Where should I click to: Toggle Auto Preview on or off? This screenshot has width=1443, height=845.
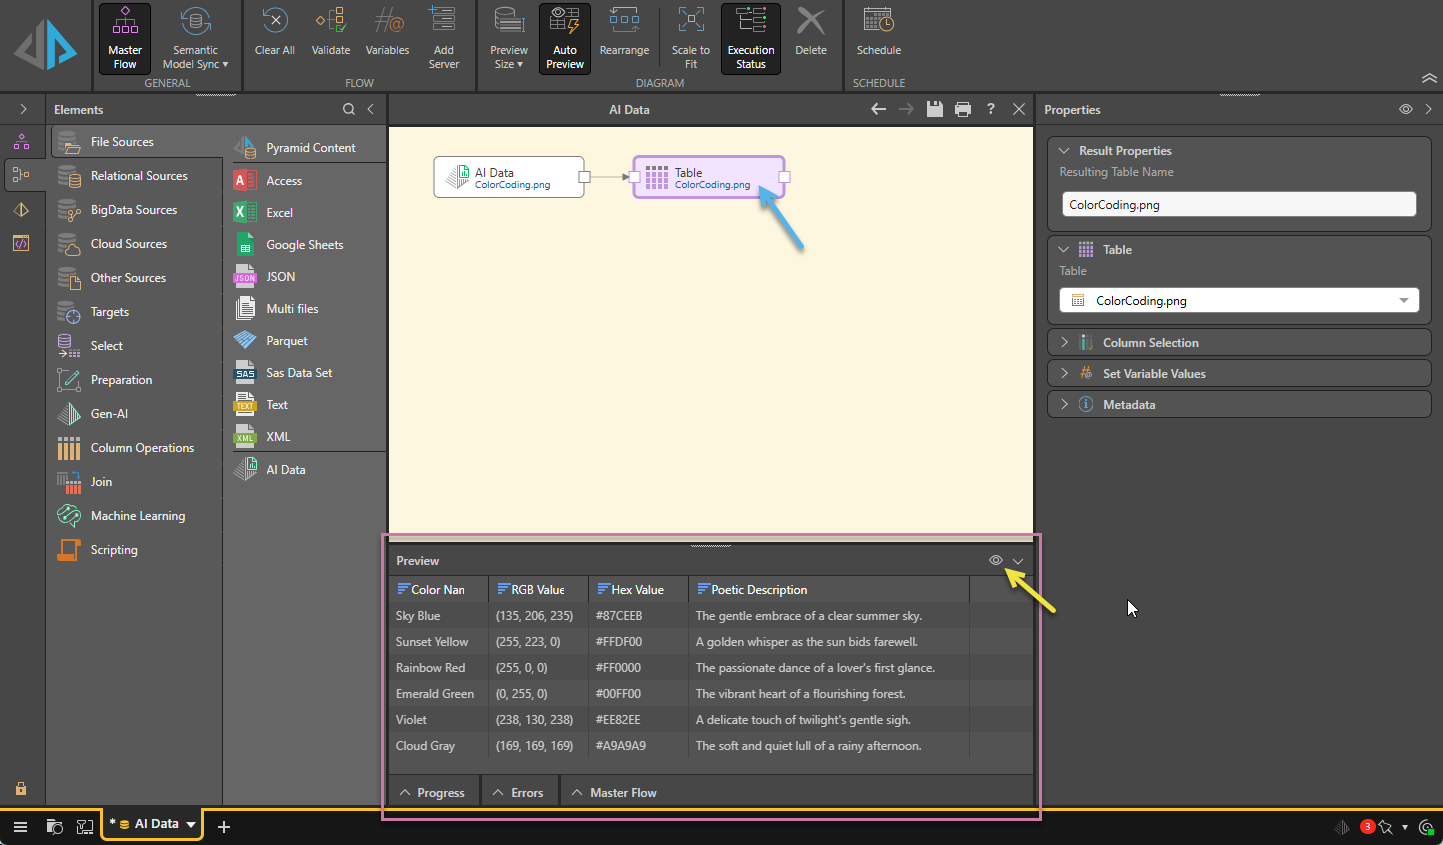(565, 38)
